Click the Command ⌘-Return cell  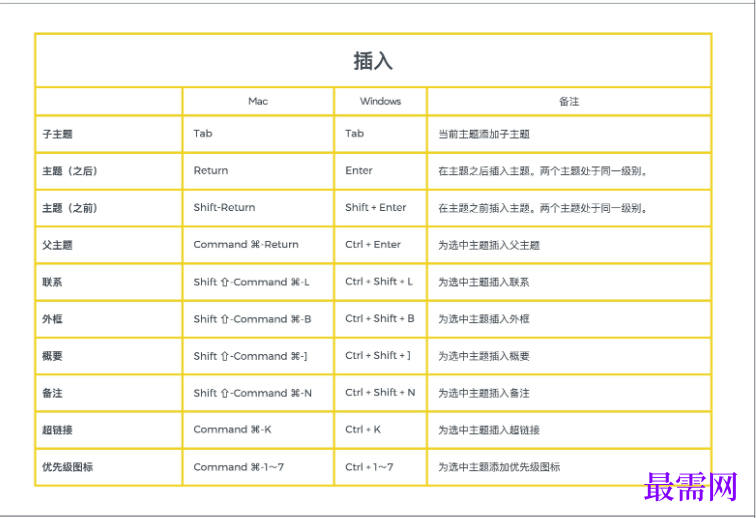coord(246,245)
